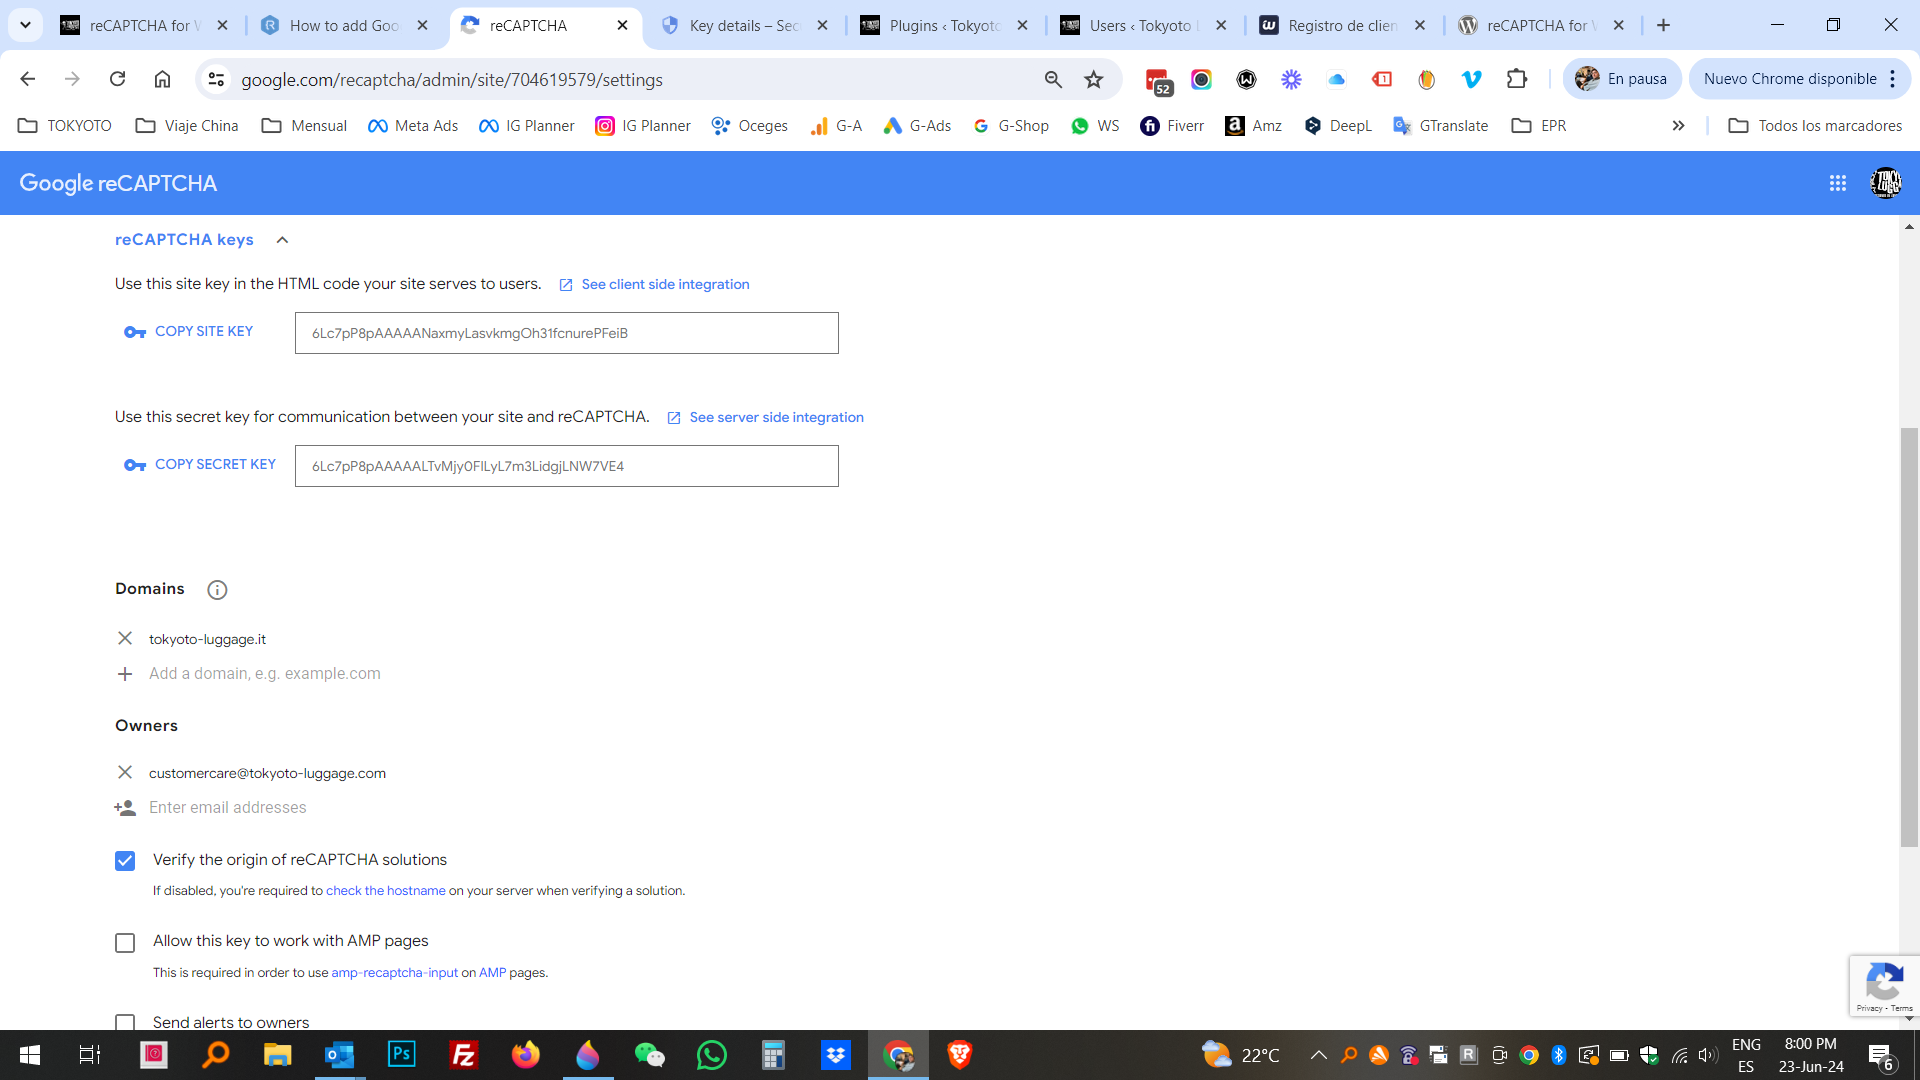Click the Add a domain field
The height and width of the screenshot is (1080, 1920).
(265, 674)
